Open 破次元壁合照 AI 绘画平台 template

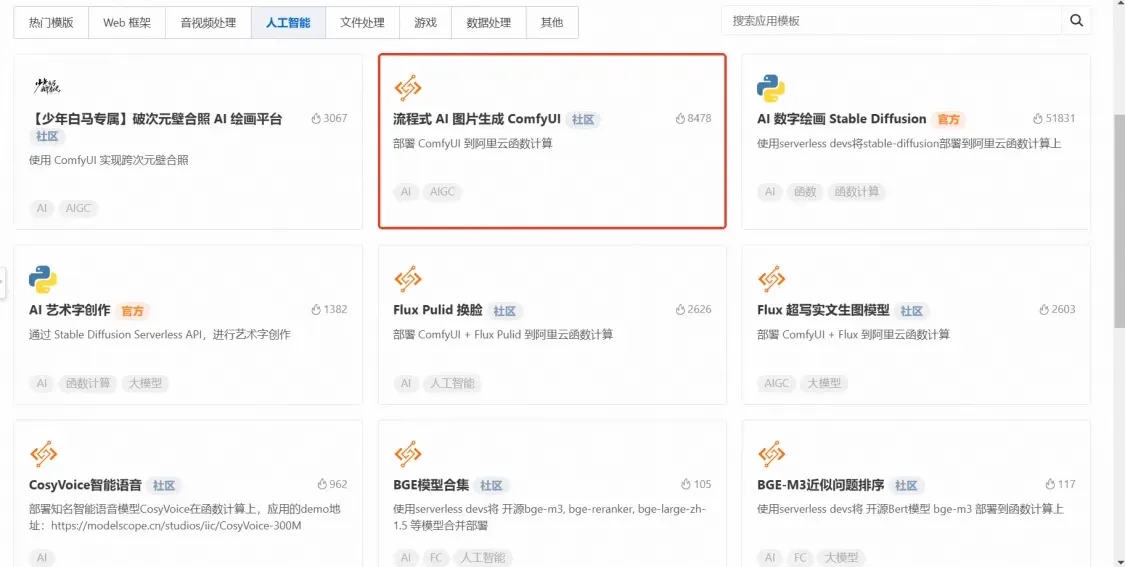(156, 119)
